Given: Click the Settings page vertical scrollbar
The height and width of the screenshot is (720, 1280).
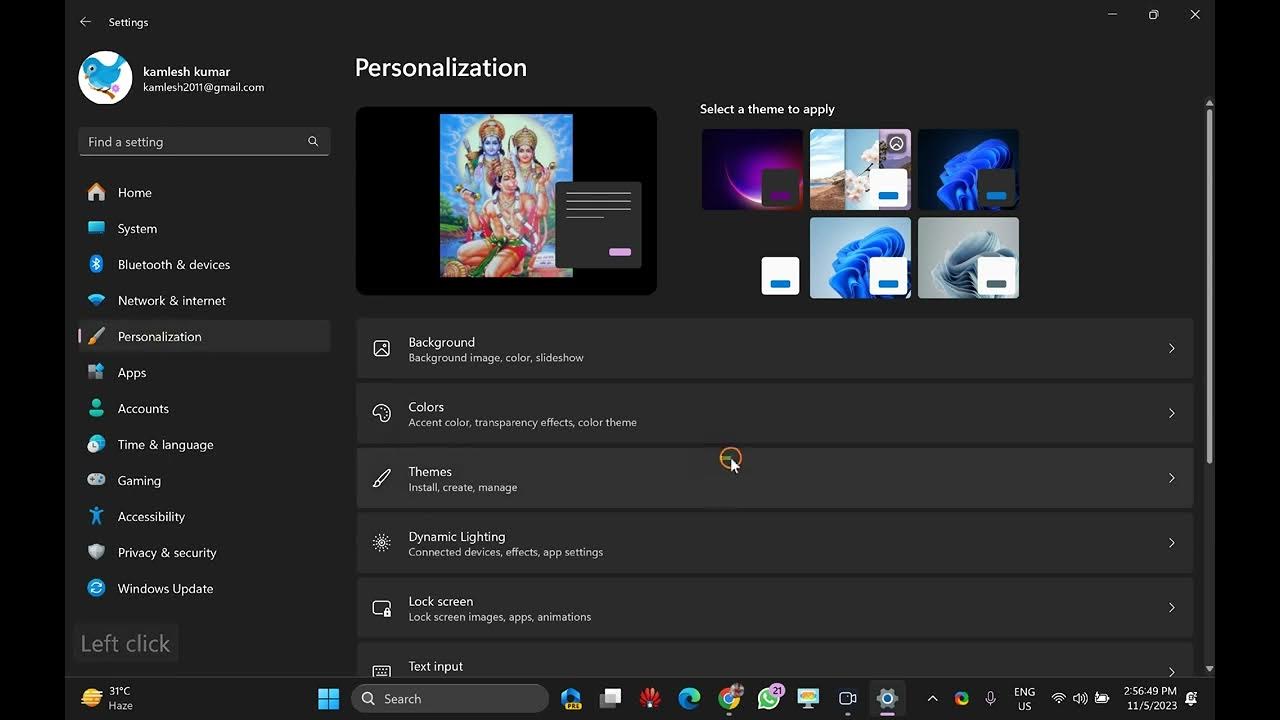Looking at the screenshot, I should [x=1209, y=285].
